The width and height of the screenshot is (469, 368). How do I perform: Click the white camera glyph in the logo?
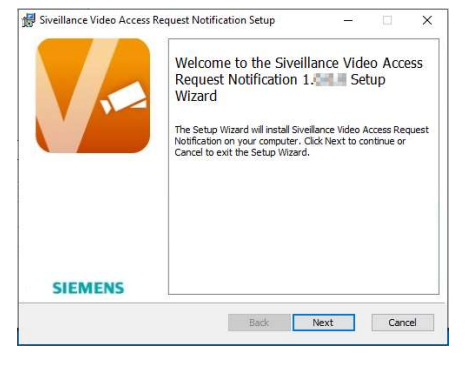coord(124,97)
